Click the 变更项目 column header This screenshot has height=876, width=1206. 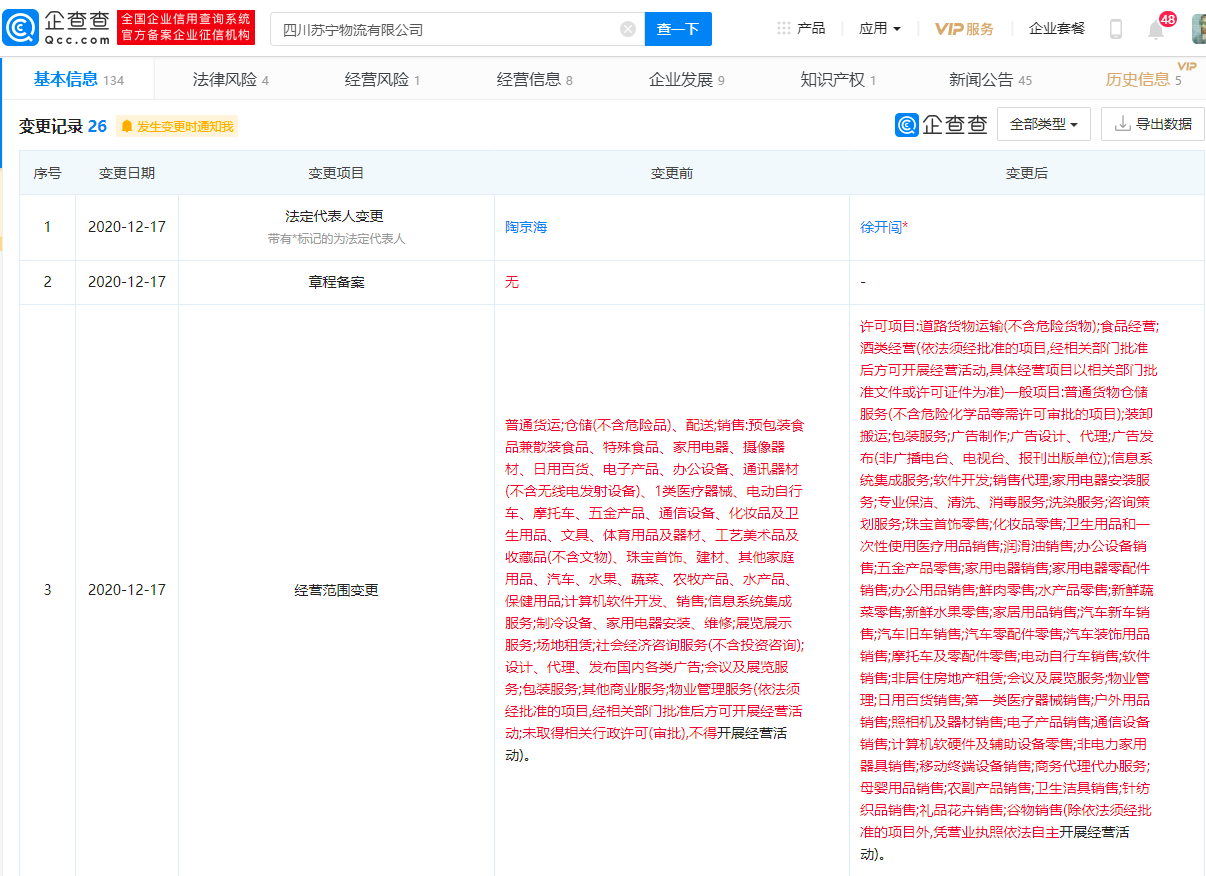(x=336, y=173)
